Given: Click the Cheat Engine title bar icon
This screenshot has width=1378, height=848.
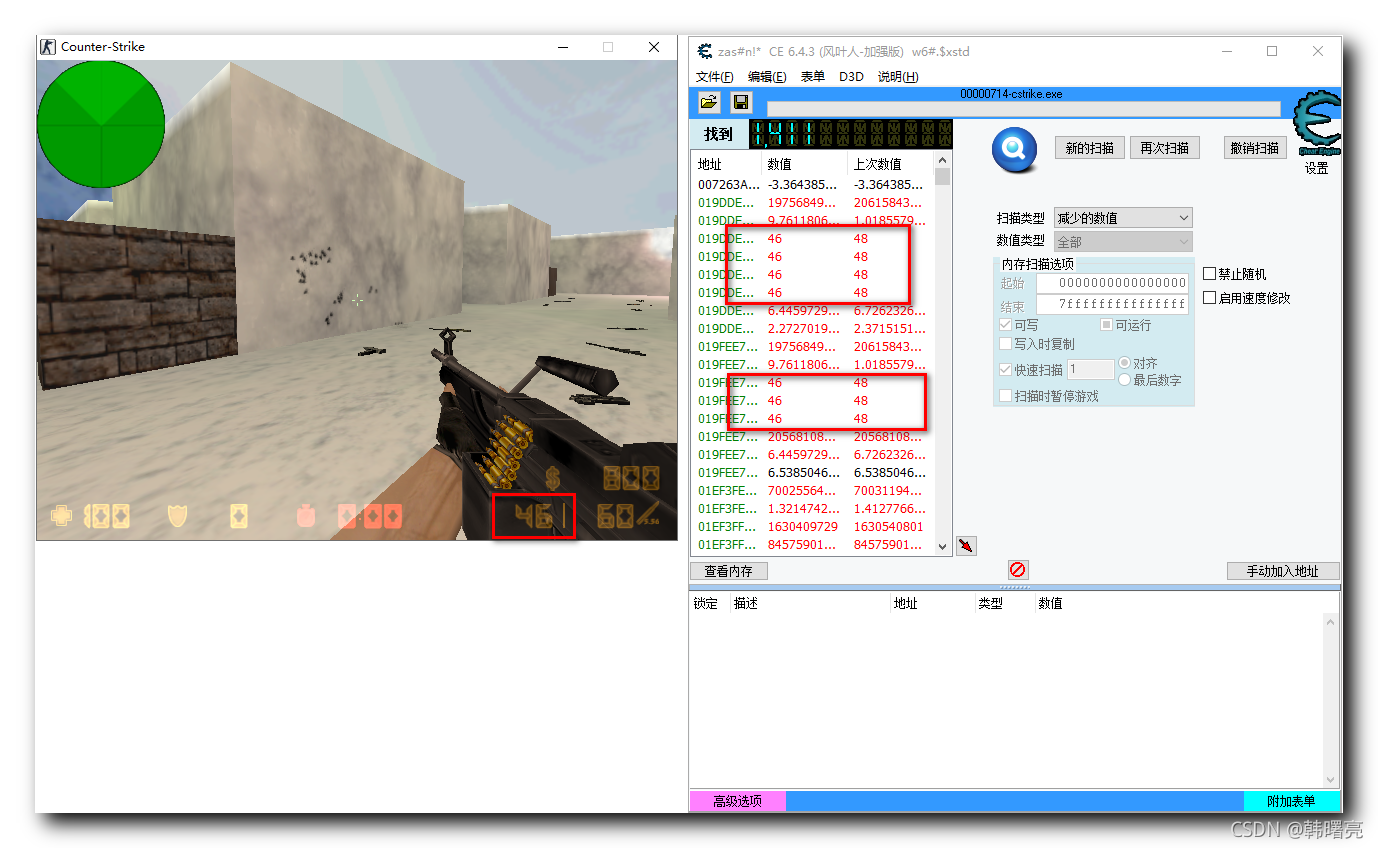Looking at the screenshot, I should click(x=703, y=51).
